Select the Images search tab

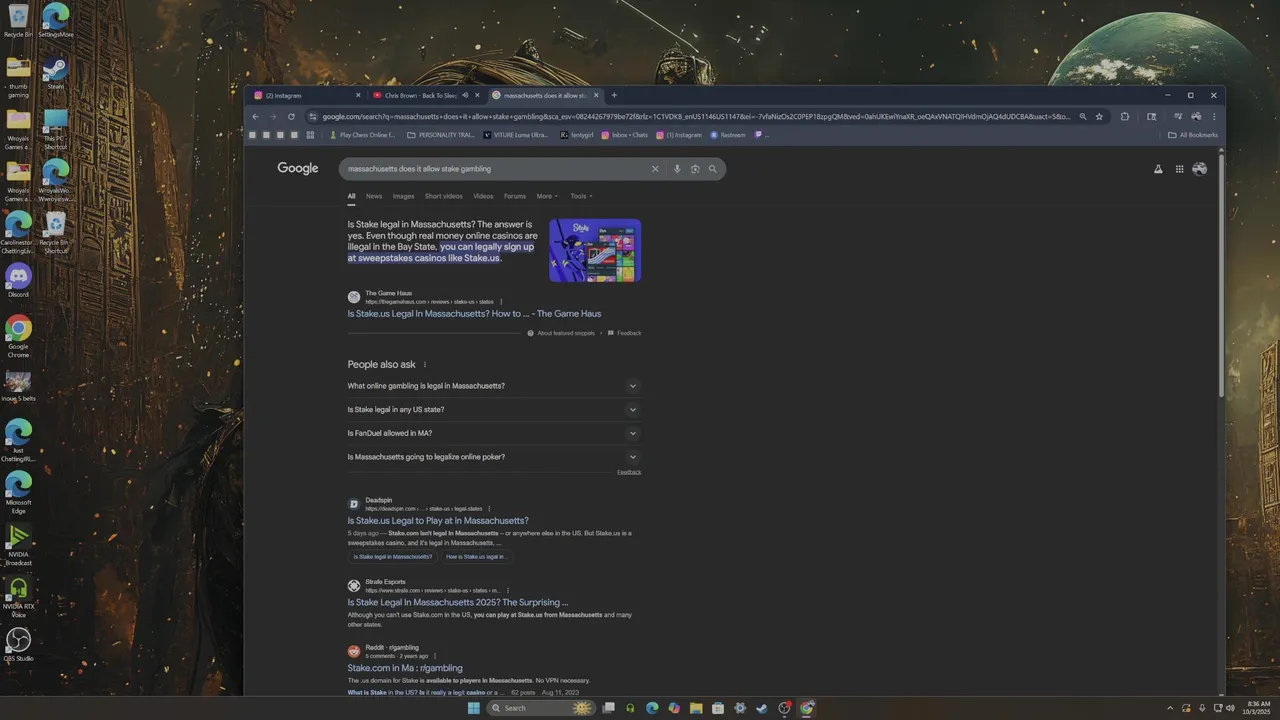pos(403,196)
